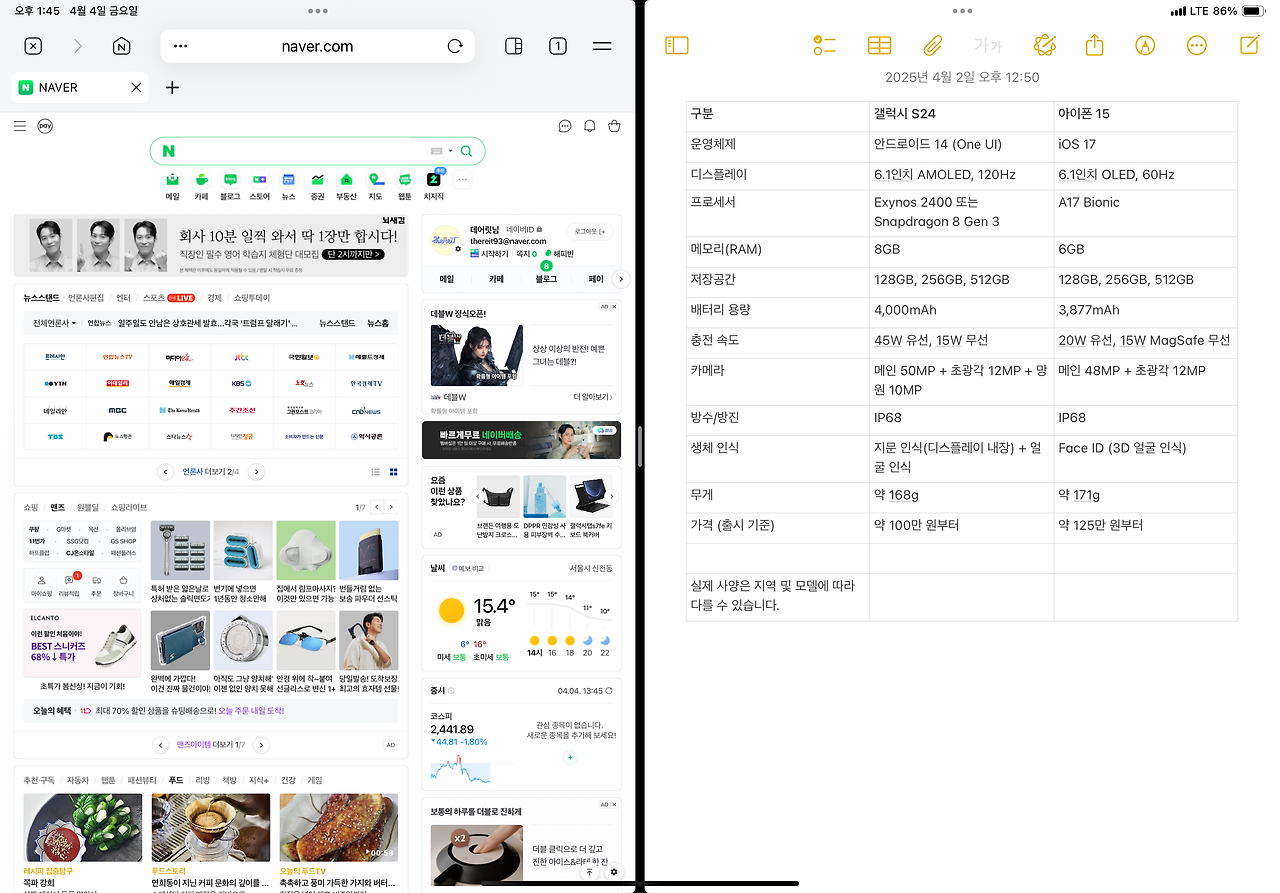Switch to the 경제 tab
This screenshot has width=1280, height=893.
(214, 298)
